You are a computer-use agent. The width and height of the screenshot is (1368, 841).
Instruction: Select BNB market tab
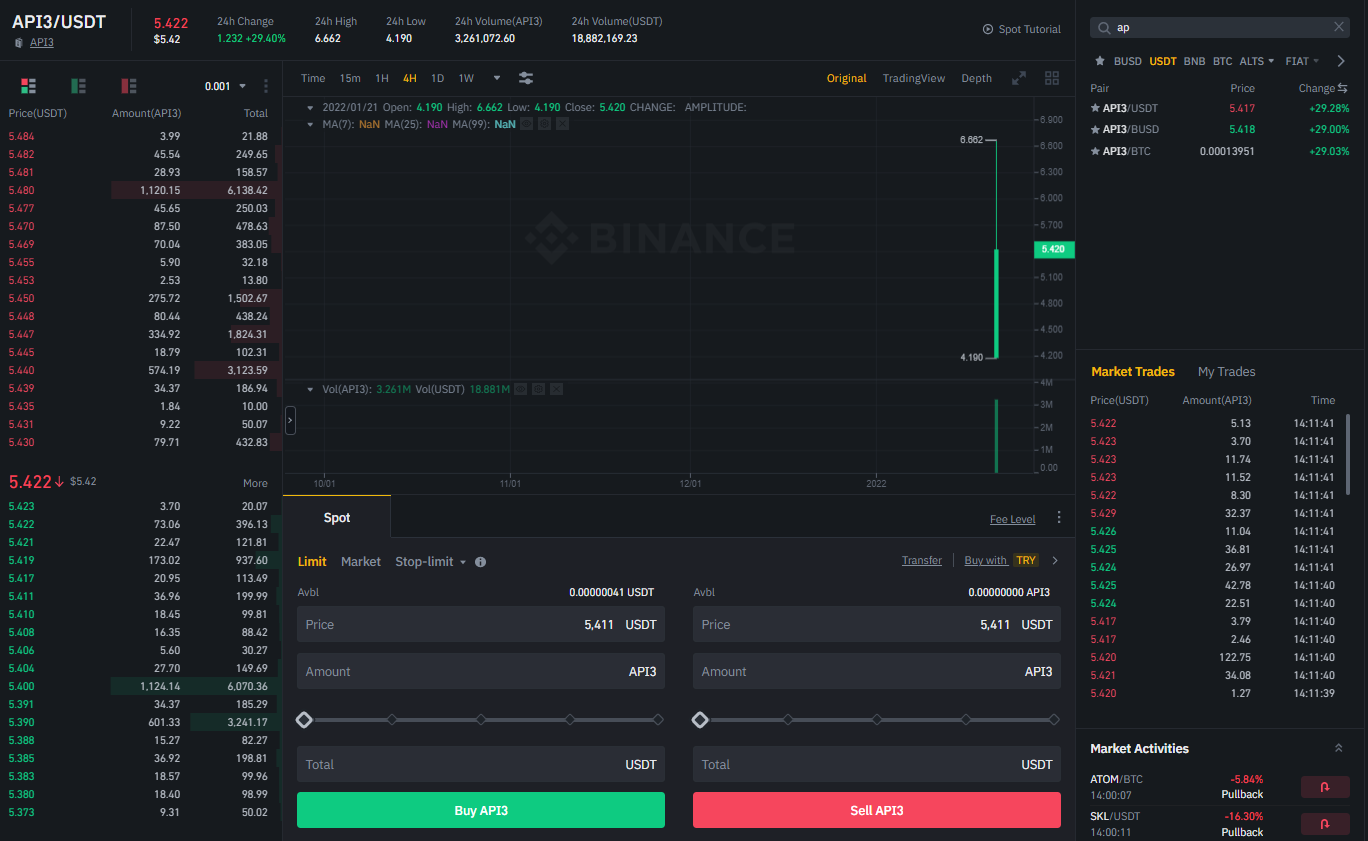[x=1194, y=61]
